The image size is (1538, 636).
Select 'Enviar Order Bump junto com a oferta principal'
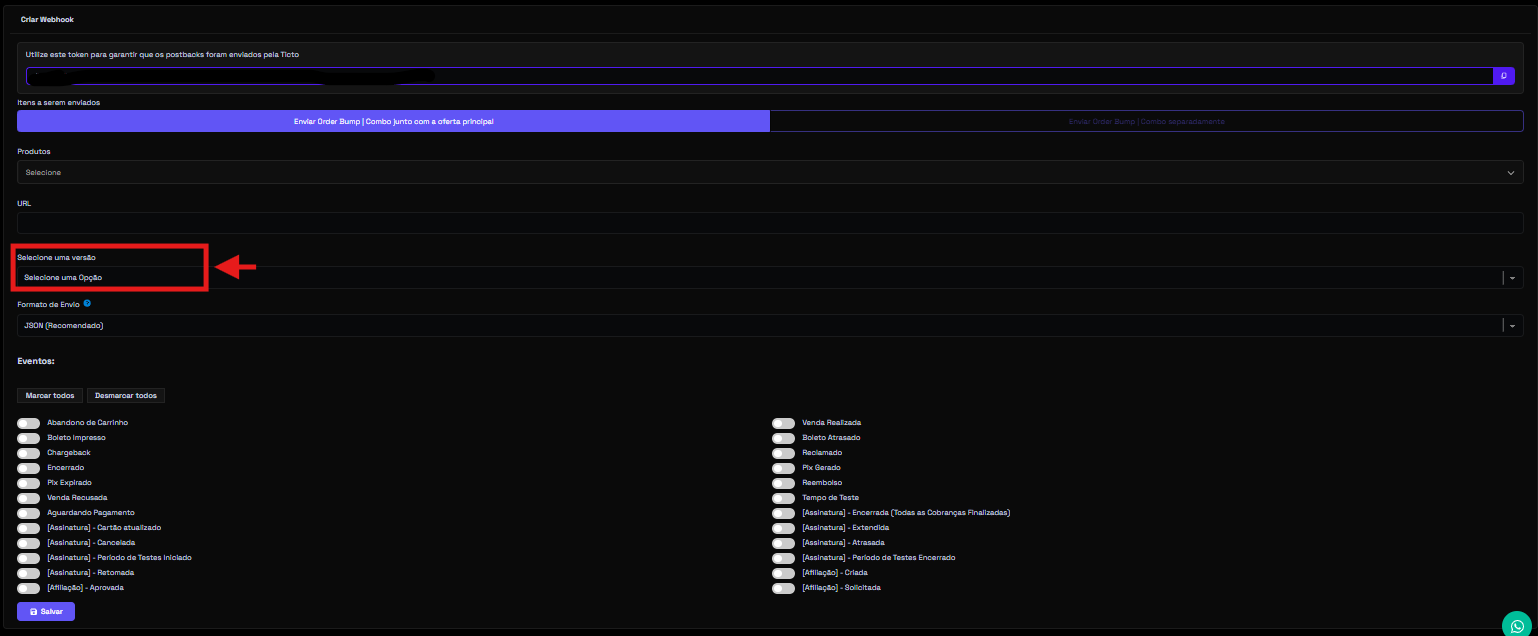(x=393, y=121)
